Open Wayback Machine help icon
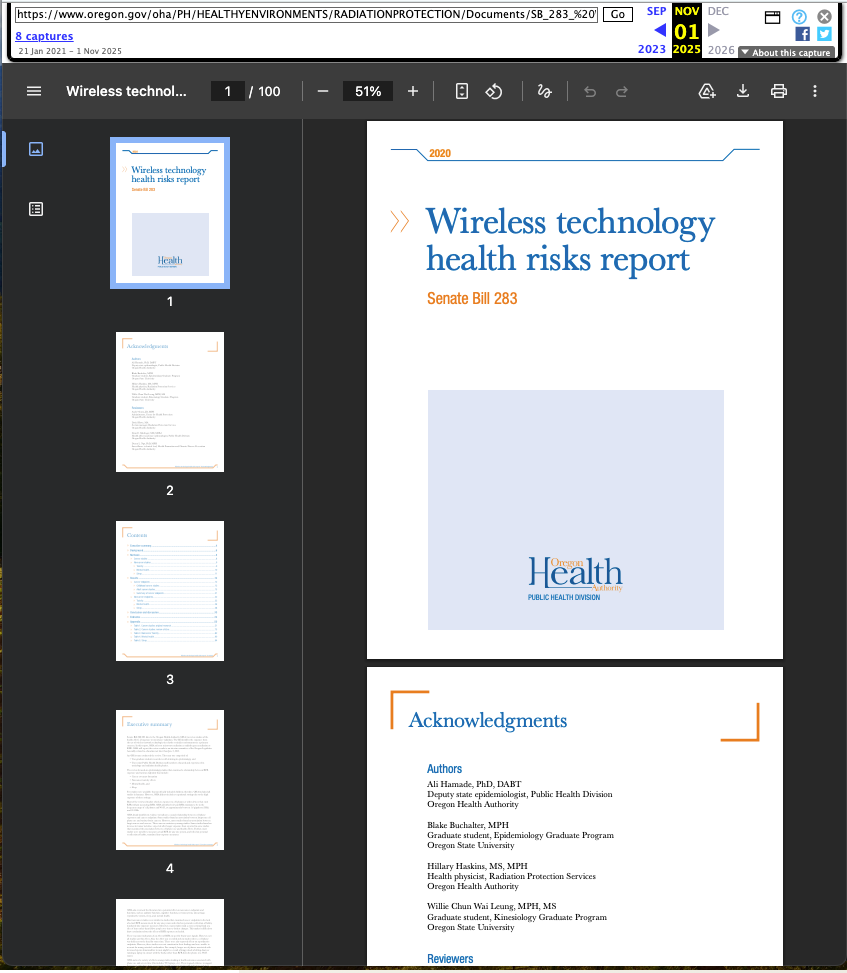 pos(799,17)
